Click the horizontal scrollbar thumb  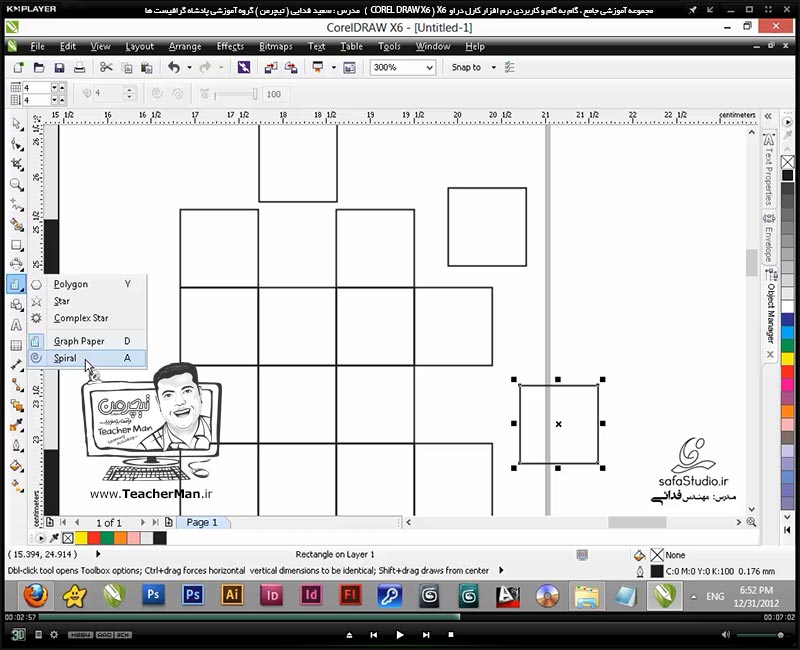pyautogui.click(x=637, y=522)
